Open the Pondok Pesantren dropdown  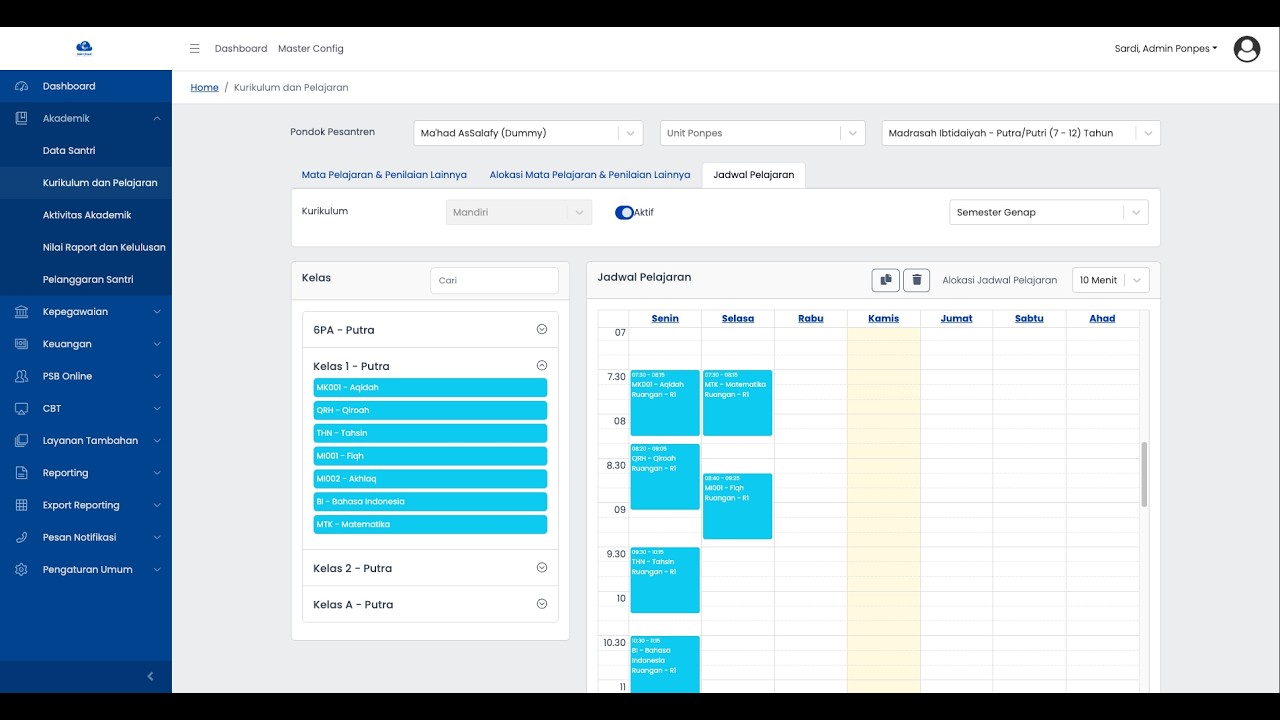[x=528, y=133]
